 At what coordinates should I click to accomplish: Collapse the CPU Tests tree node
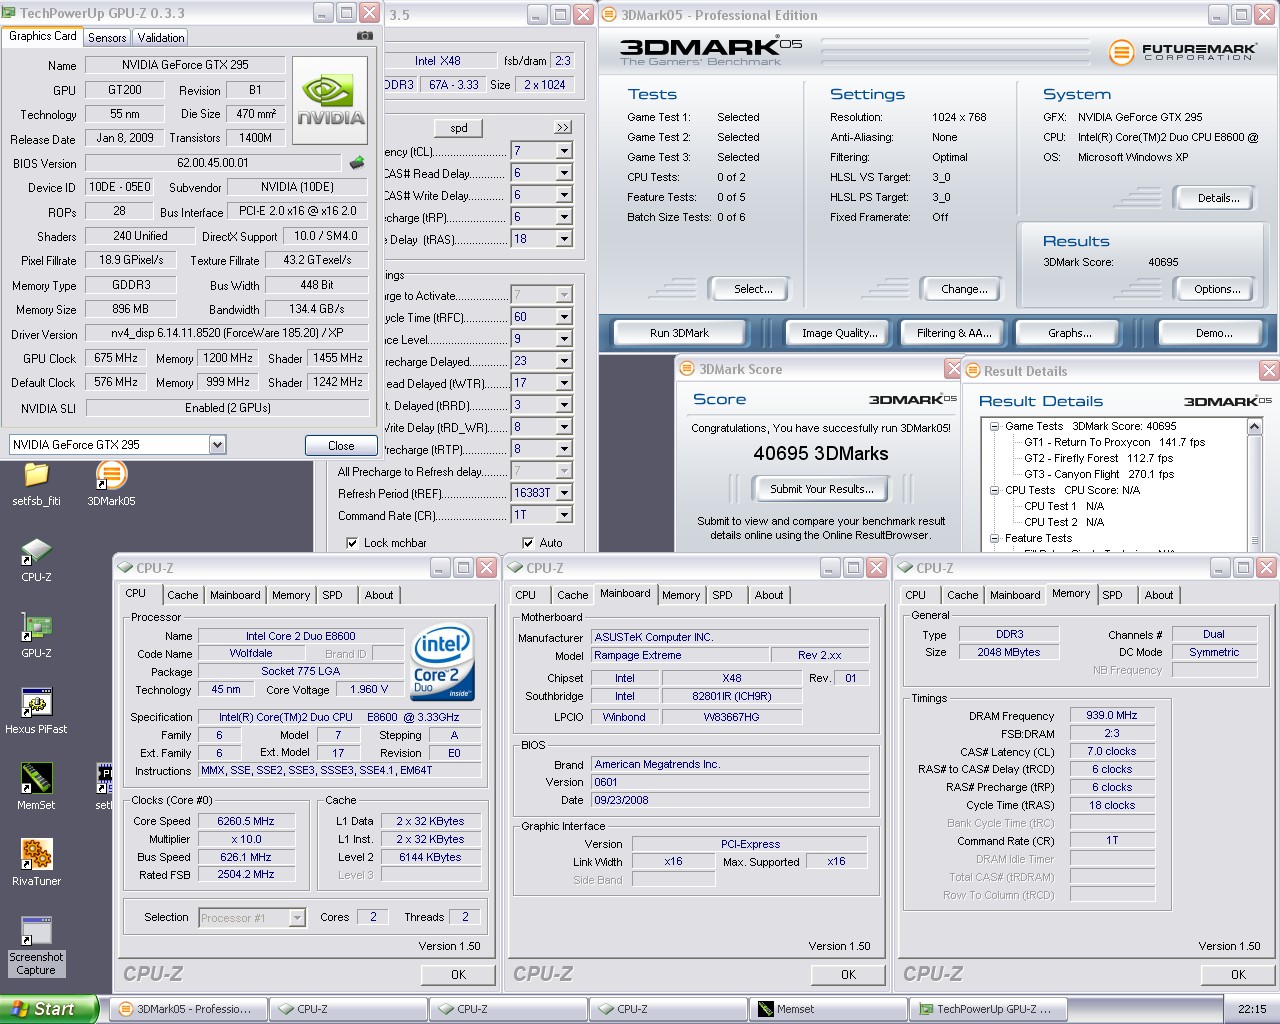pos(994,490)
